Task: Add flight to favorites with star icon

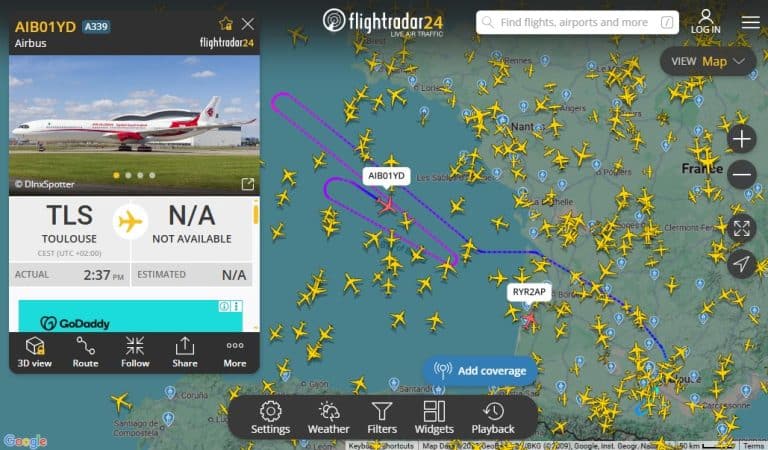Action: coord(226,24)
